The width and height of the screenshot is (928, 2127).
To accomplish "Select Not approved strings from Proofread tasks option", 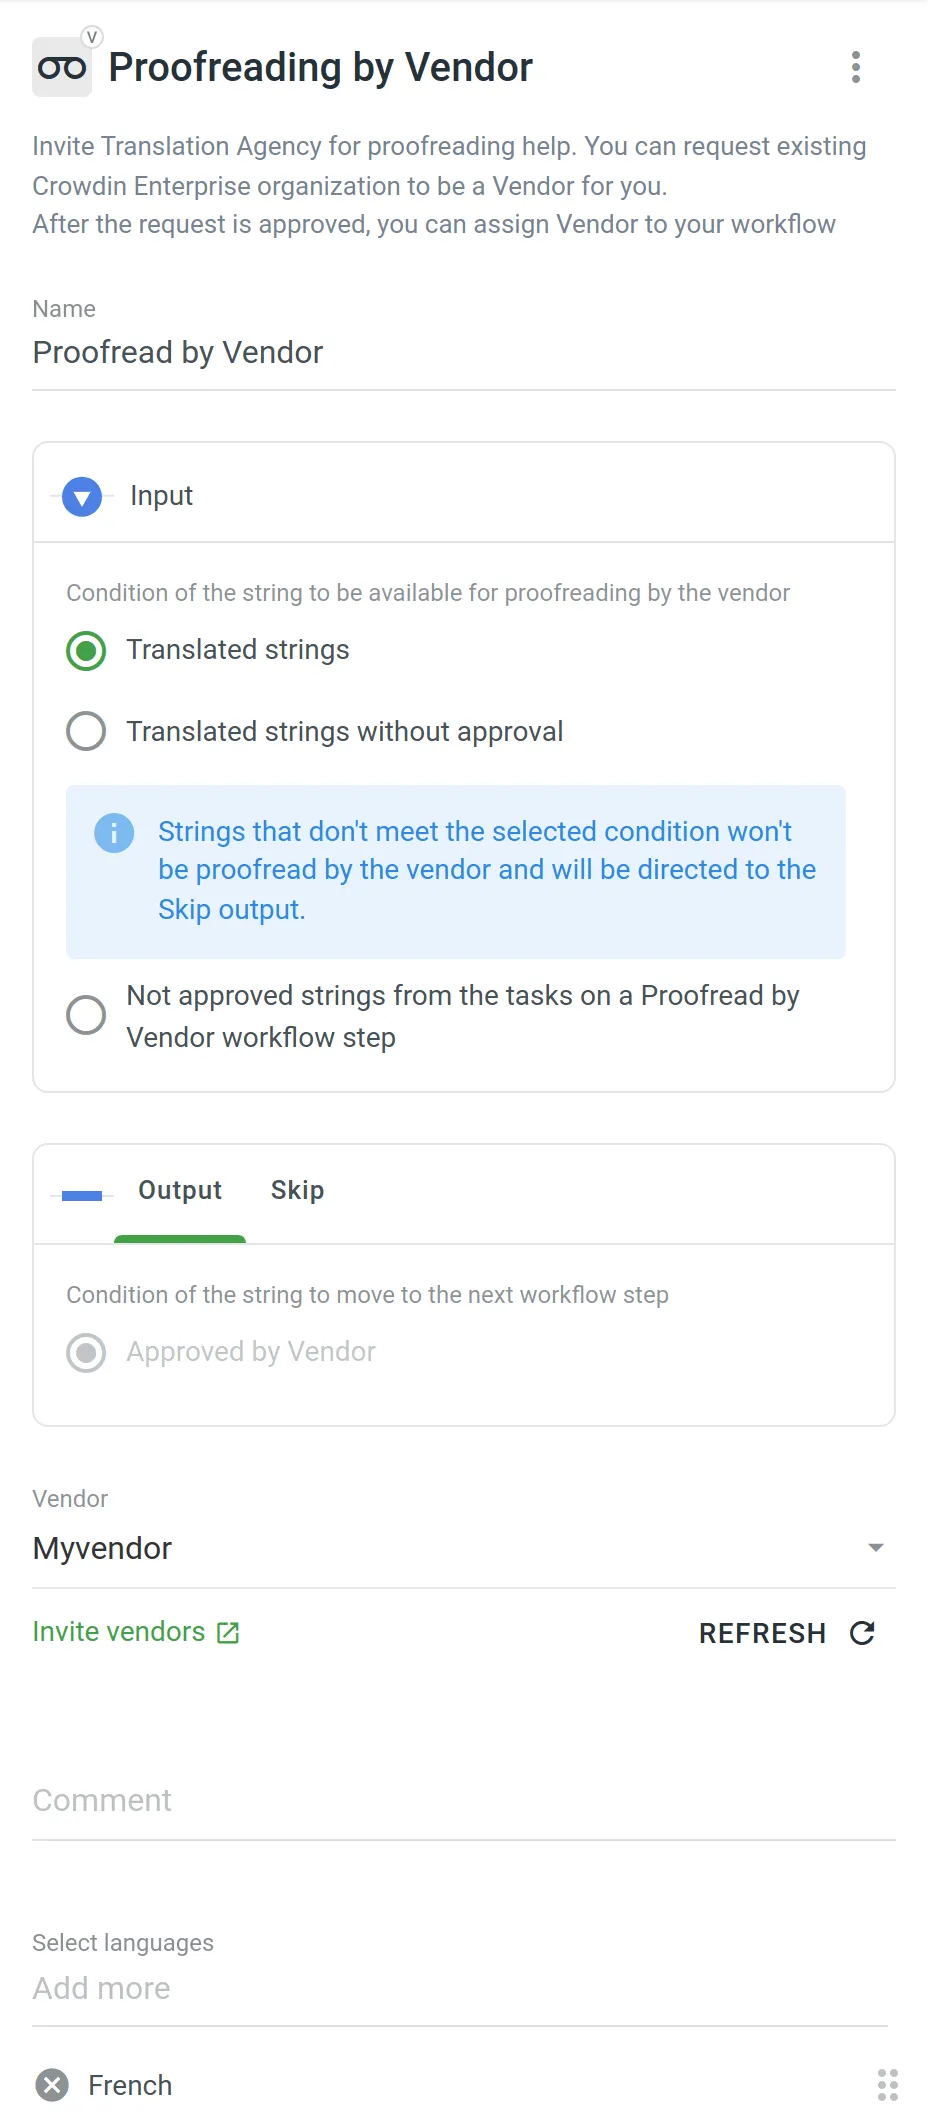I will [x=86, y=1015].
